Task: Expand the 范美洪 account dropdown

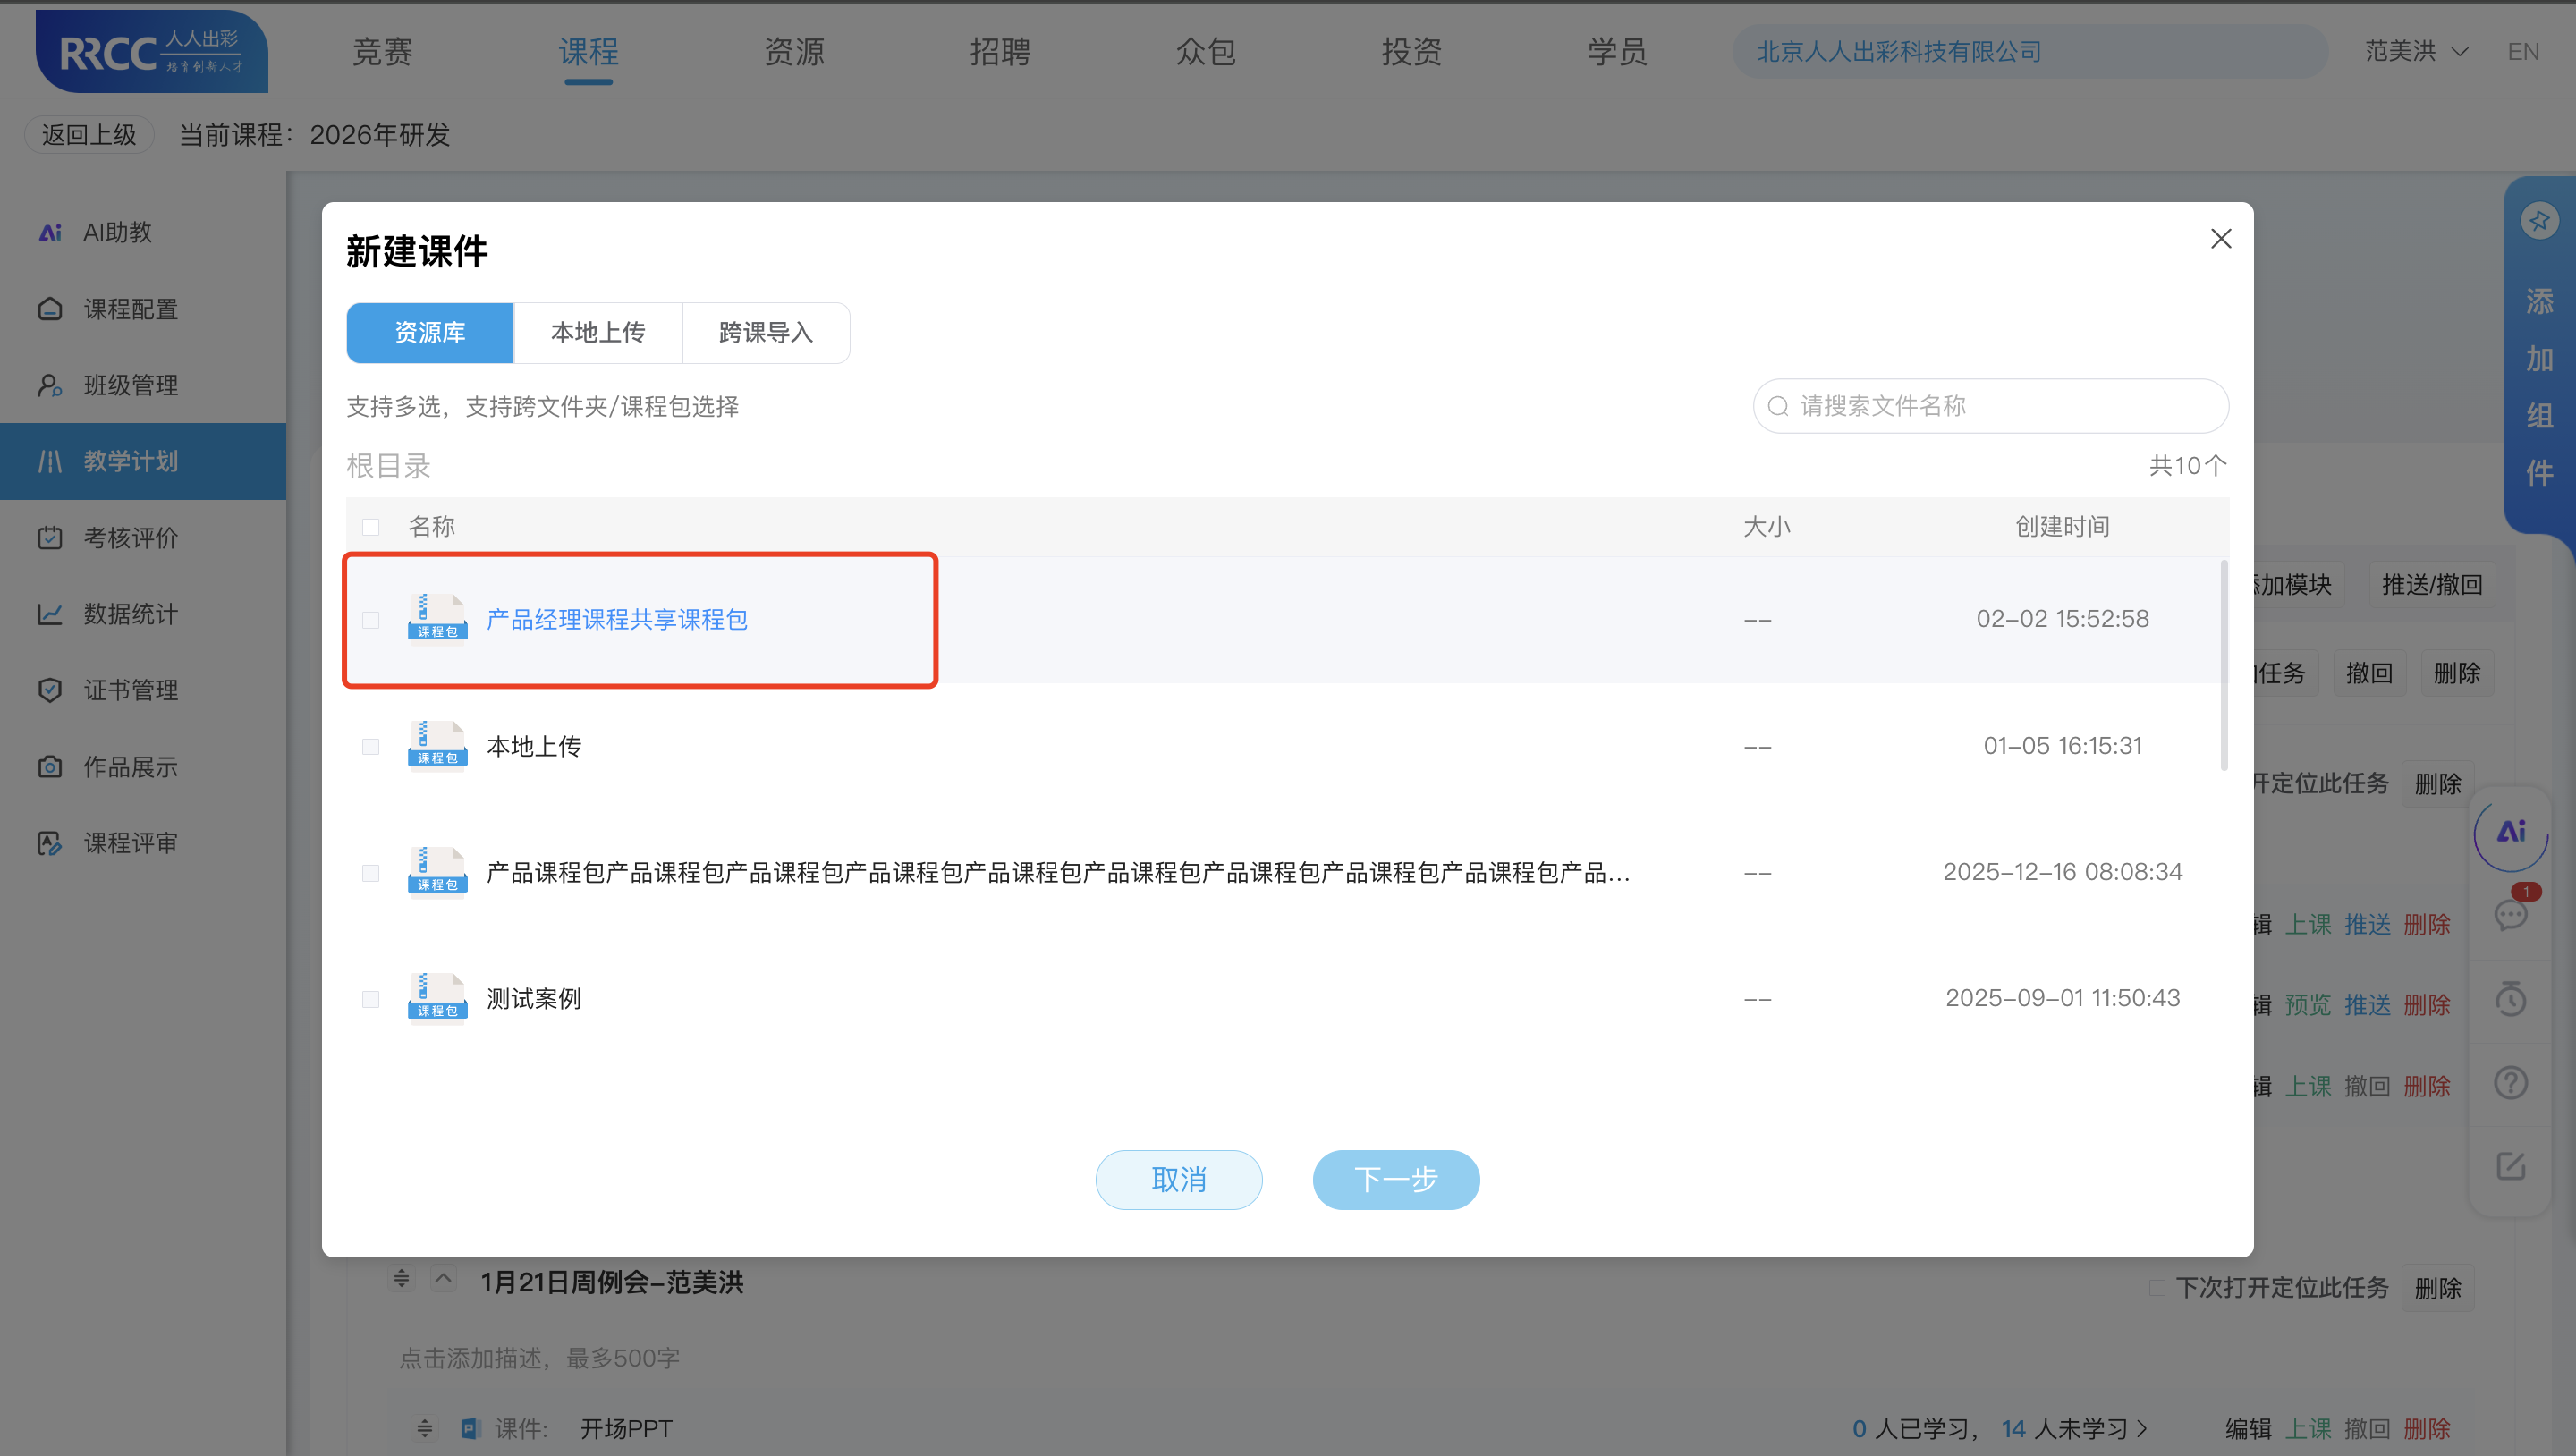Action: (2416, 51)
